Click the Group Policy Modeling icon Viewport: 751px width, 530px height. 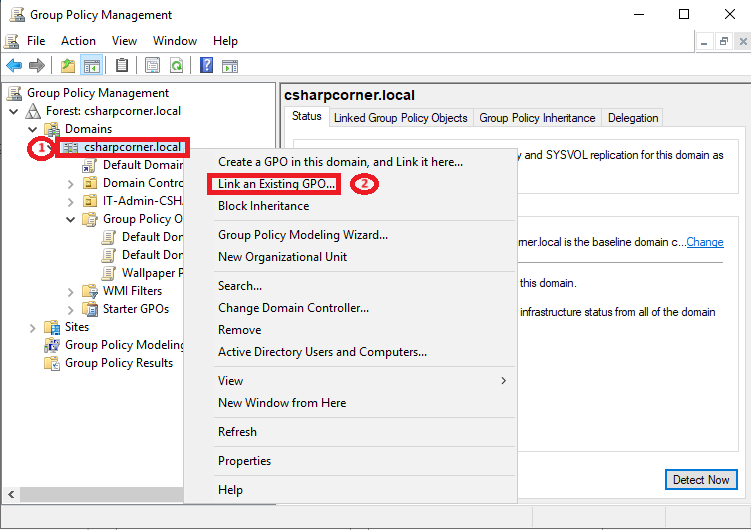[52, 345]
